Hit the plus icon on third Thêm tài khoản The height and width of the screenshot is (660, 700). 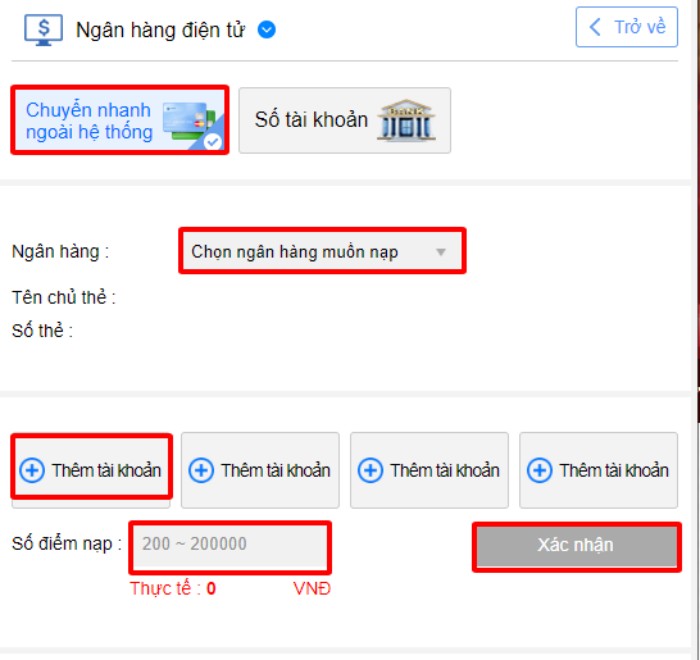[371, 470]
